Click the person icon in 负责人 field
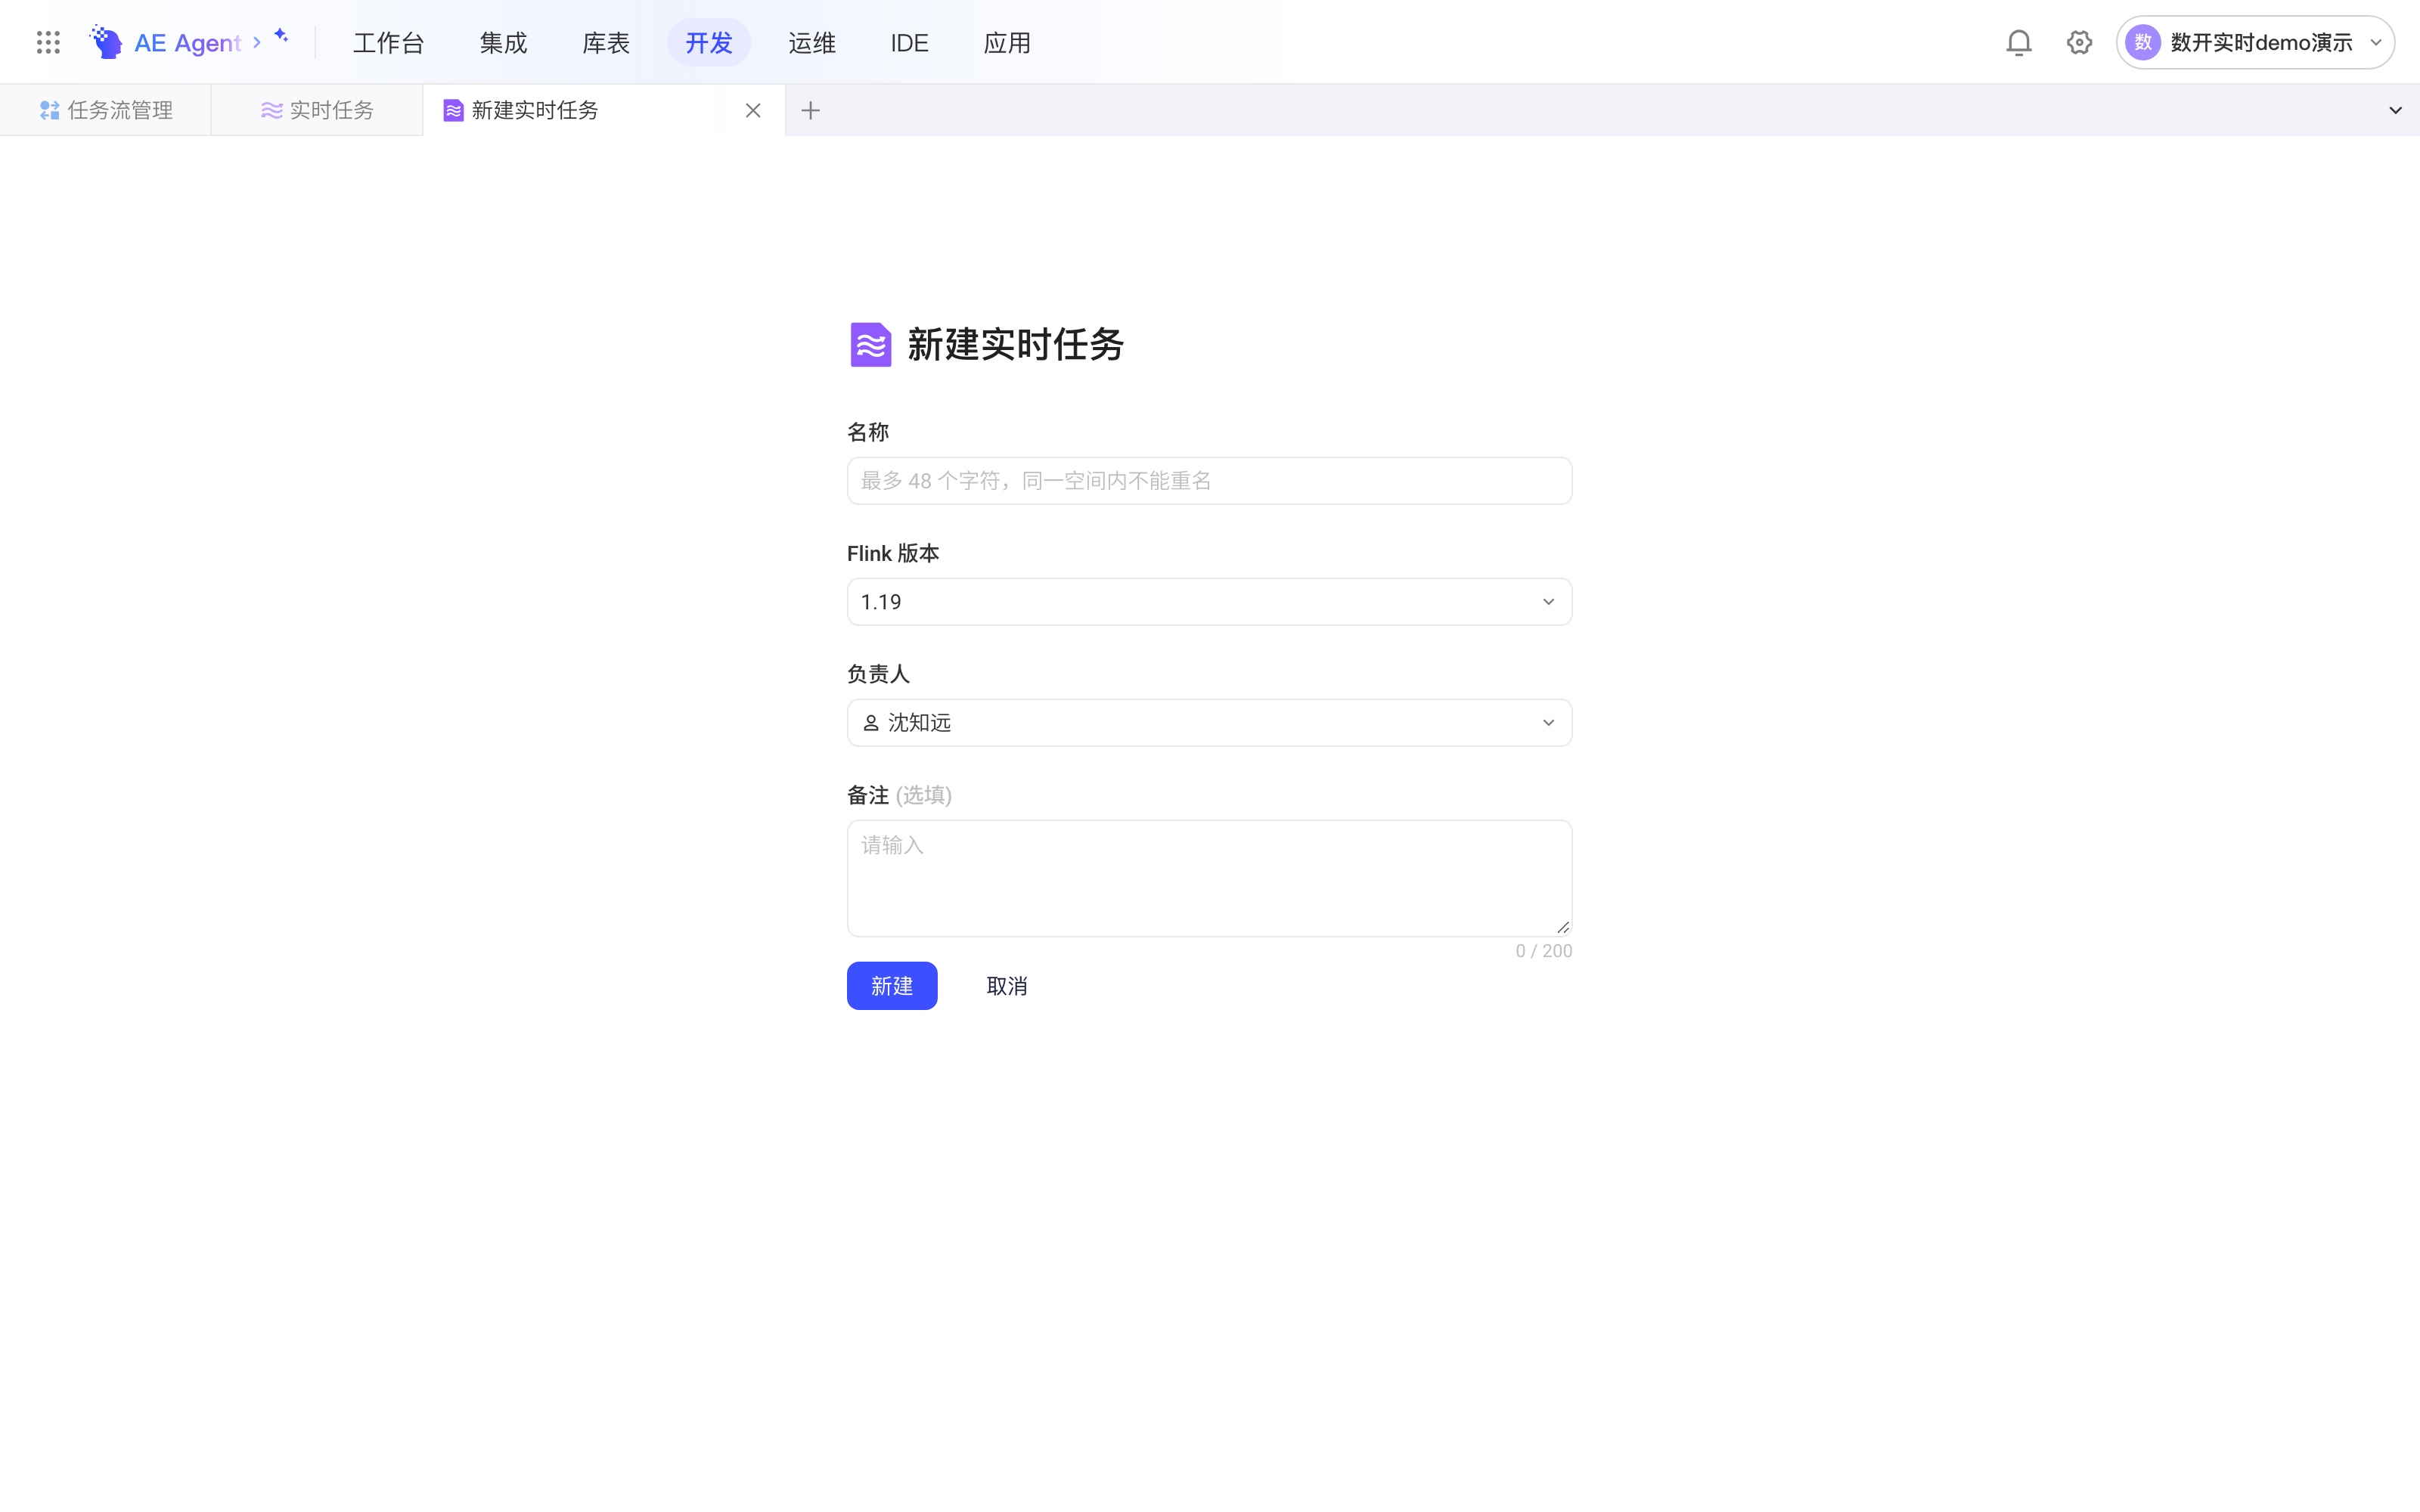Screen dimensions: 2420x1512 [870, 723]
